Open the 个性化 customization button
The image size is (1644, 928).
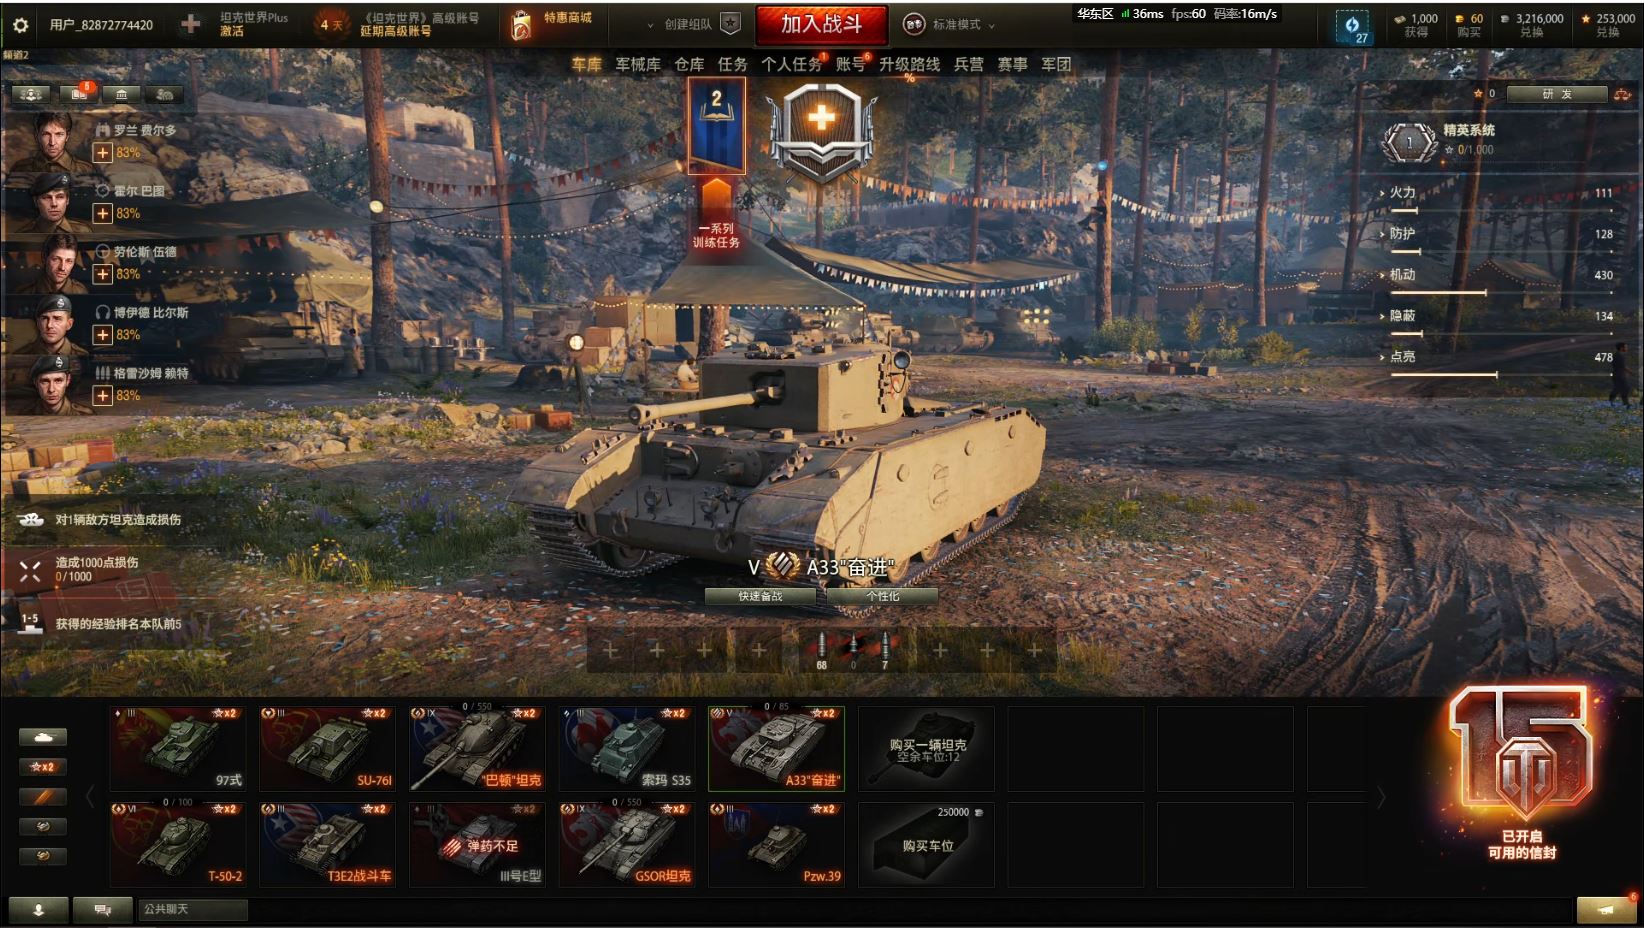(882, 596)
